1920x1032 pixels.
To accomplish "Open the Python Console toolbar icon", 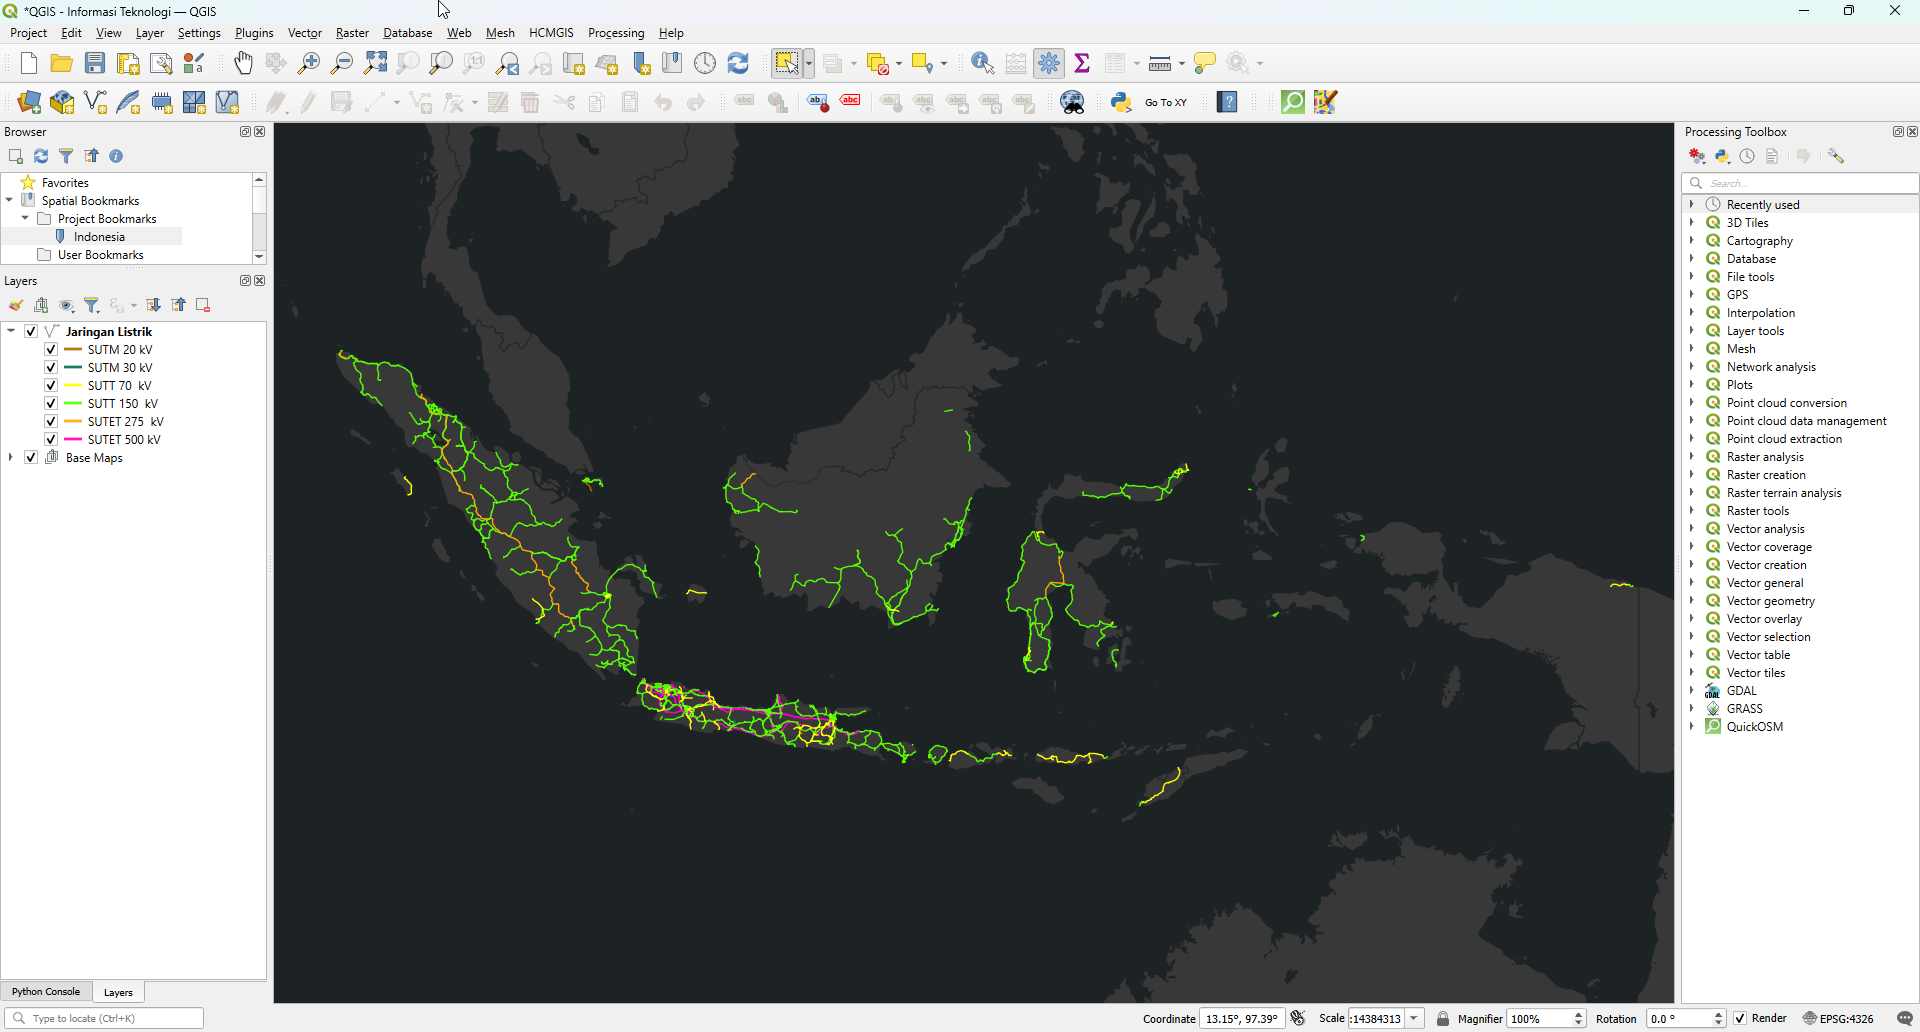I will click(x=1121, y=102).
